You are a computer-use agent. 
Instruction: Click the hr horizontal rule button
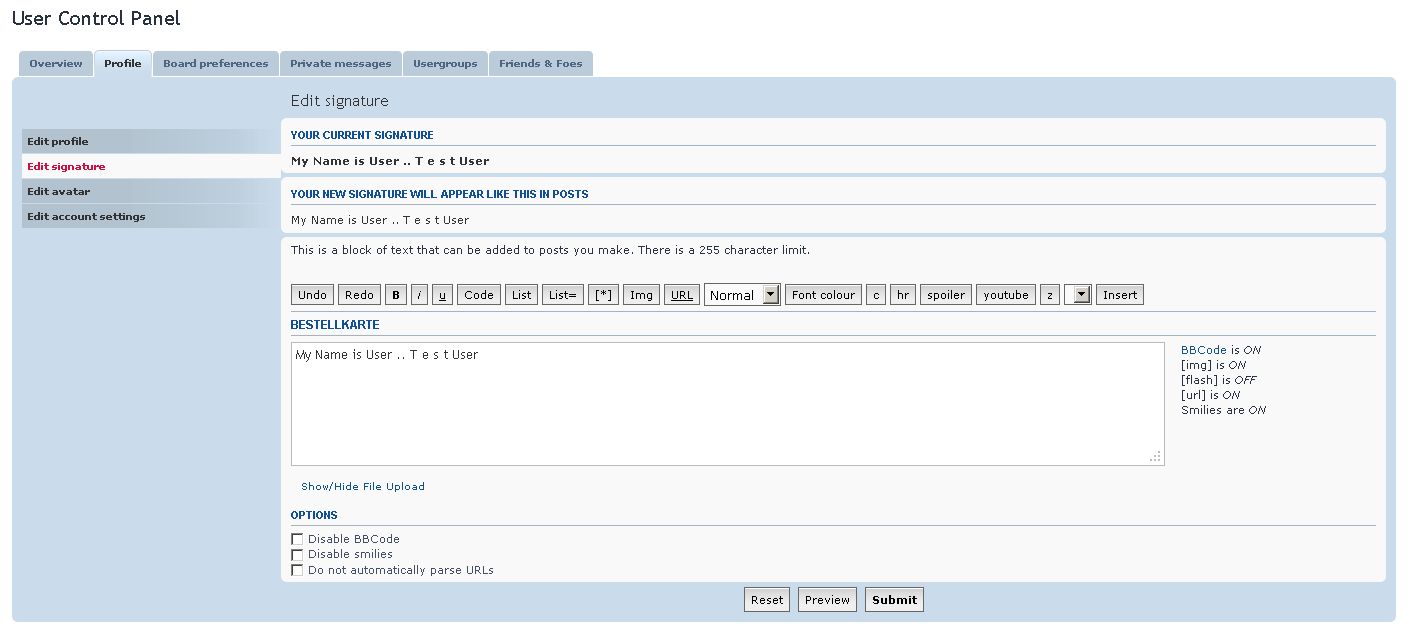[902, 295]
